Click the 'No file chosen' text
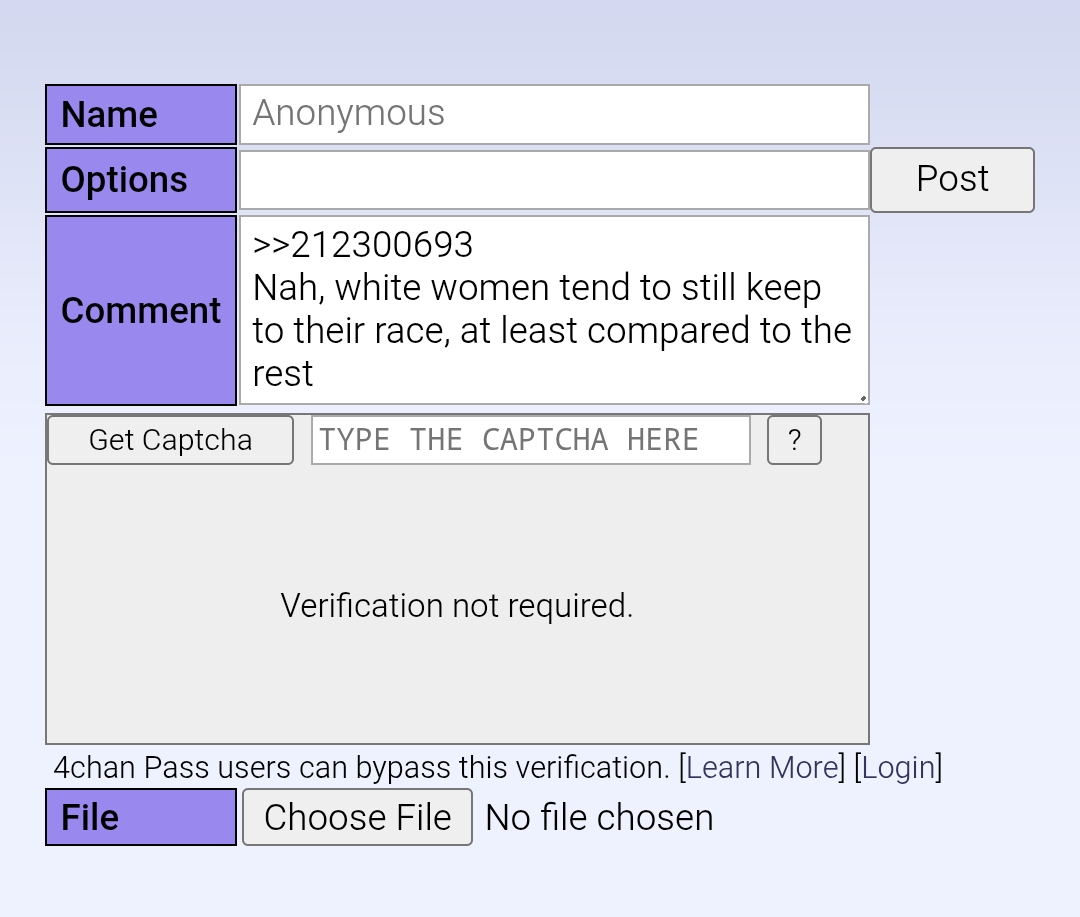This screenshot has height=917, width=1080. pos(599,818)
